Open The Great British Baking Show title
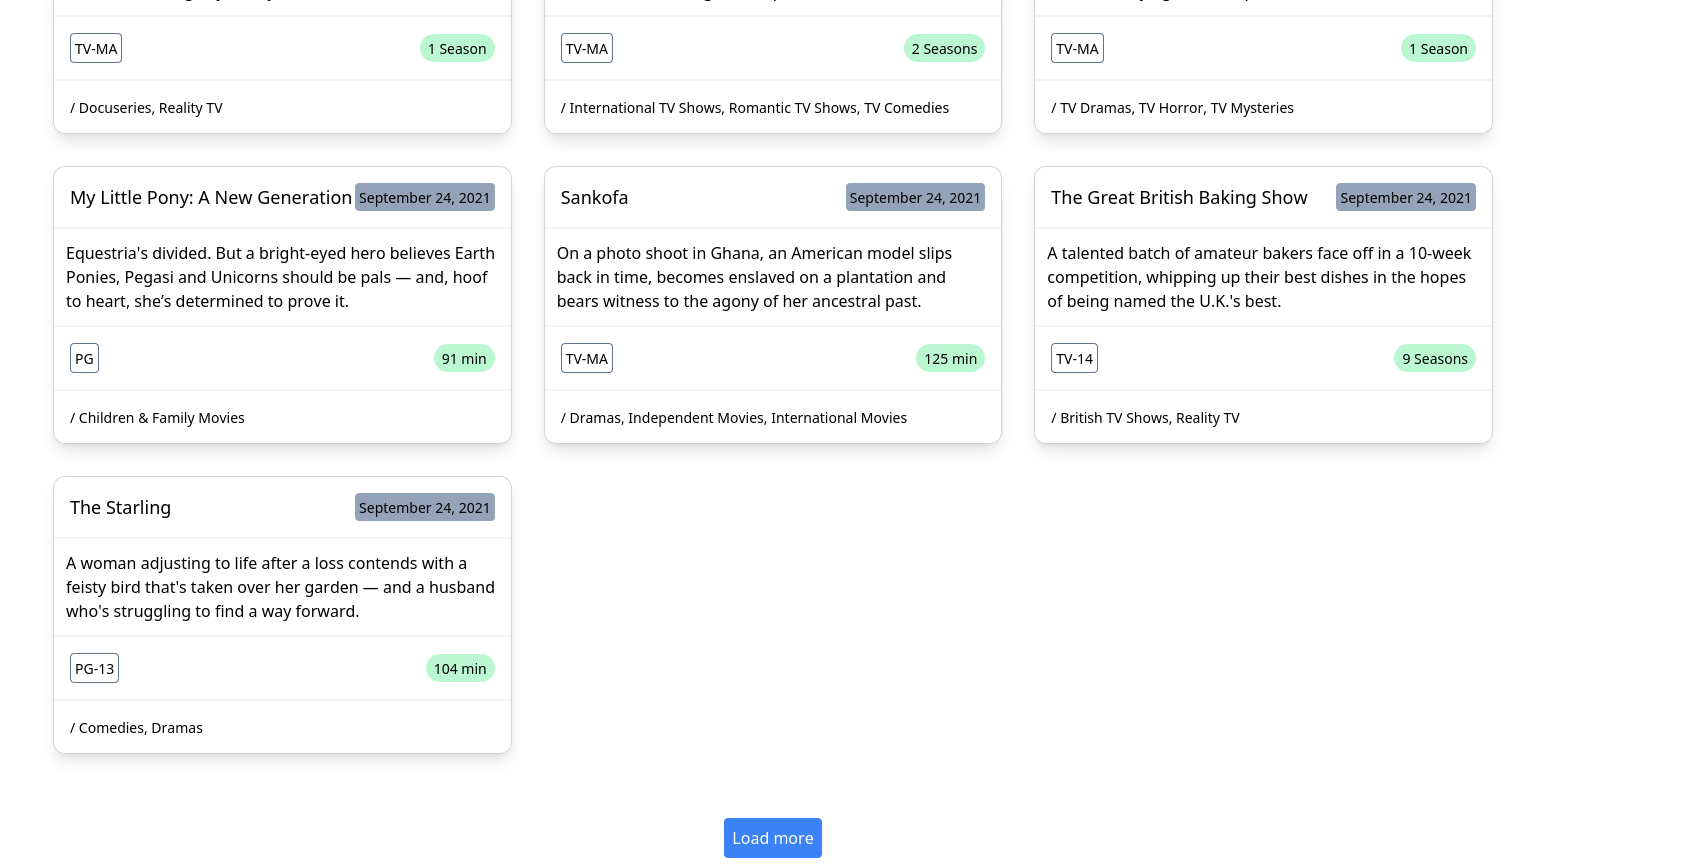This screenshot has width=1688, height=866. 1179,198
